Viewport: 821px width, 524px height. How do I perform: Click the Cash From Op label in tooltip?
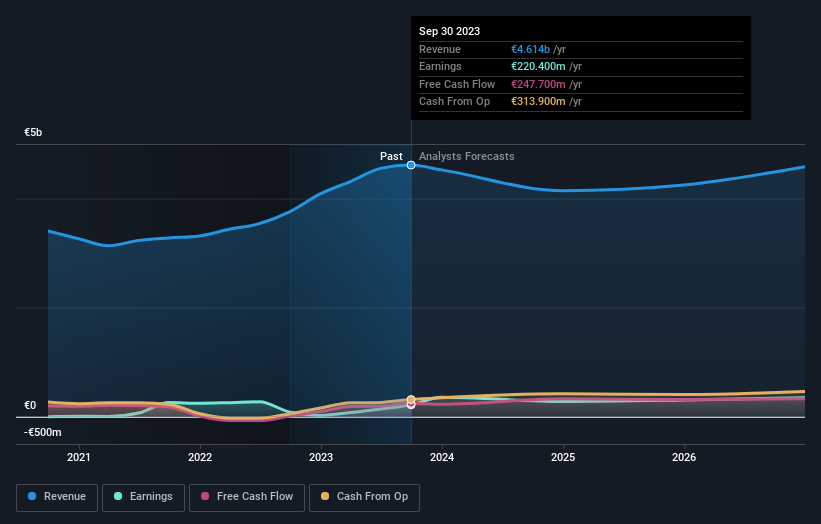pos(454,102)
